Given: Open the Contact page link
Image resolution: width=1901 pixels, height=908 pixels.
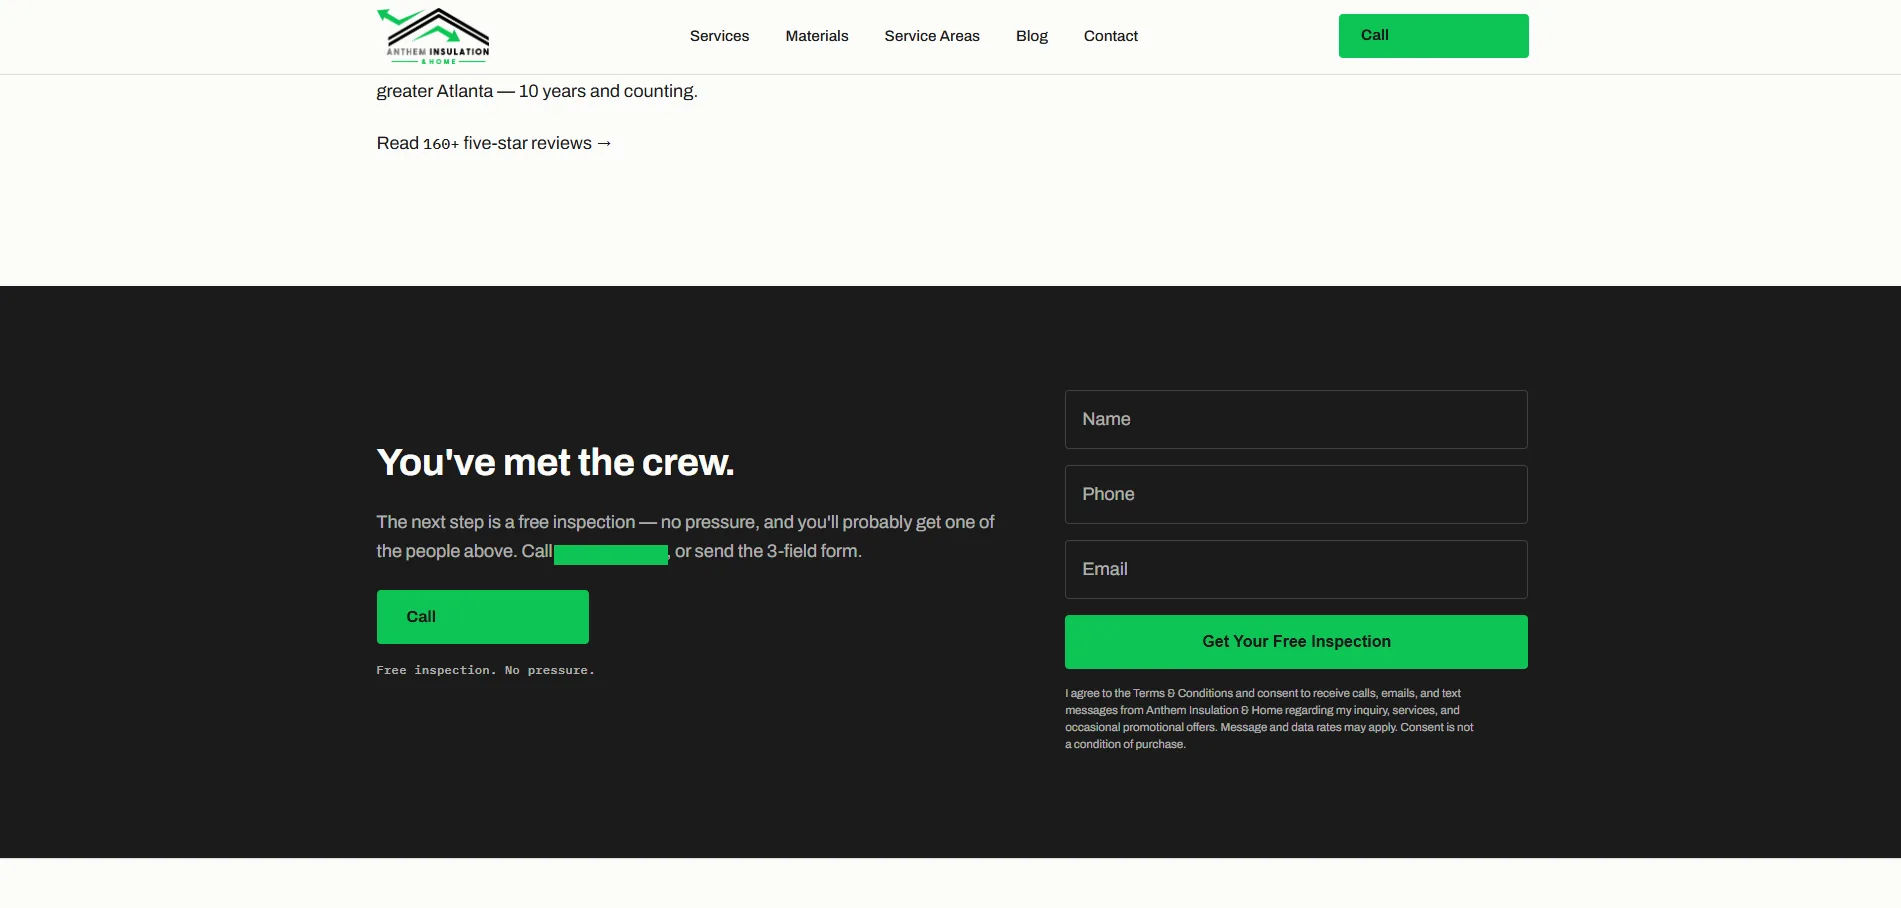Looking at the screenshot, I should pos(1111,36).
